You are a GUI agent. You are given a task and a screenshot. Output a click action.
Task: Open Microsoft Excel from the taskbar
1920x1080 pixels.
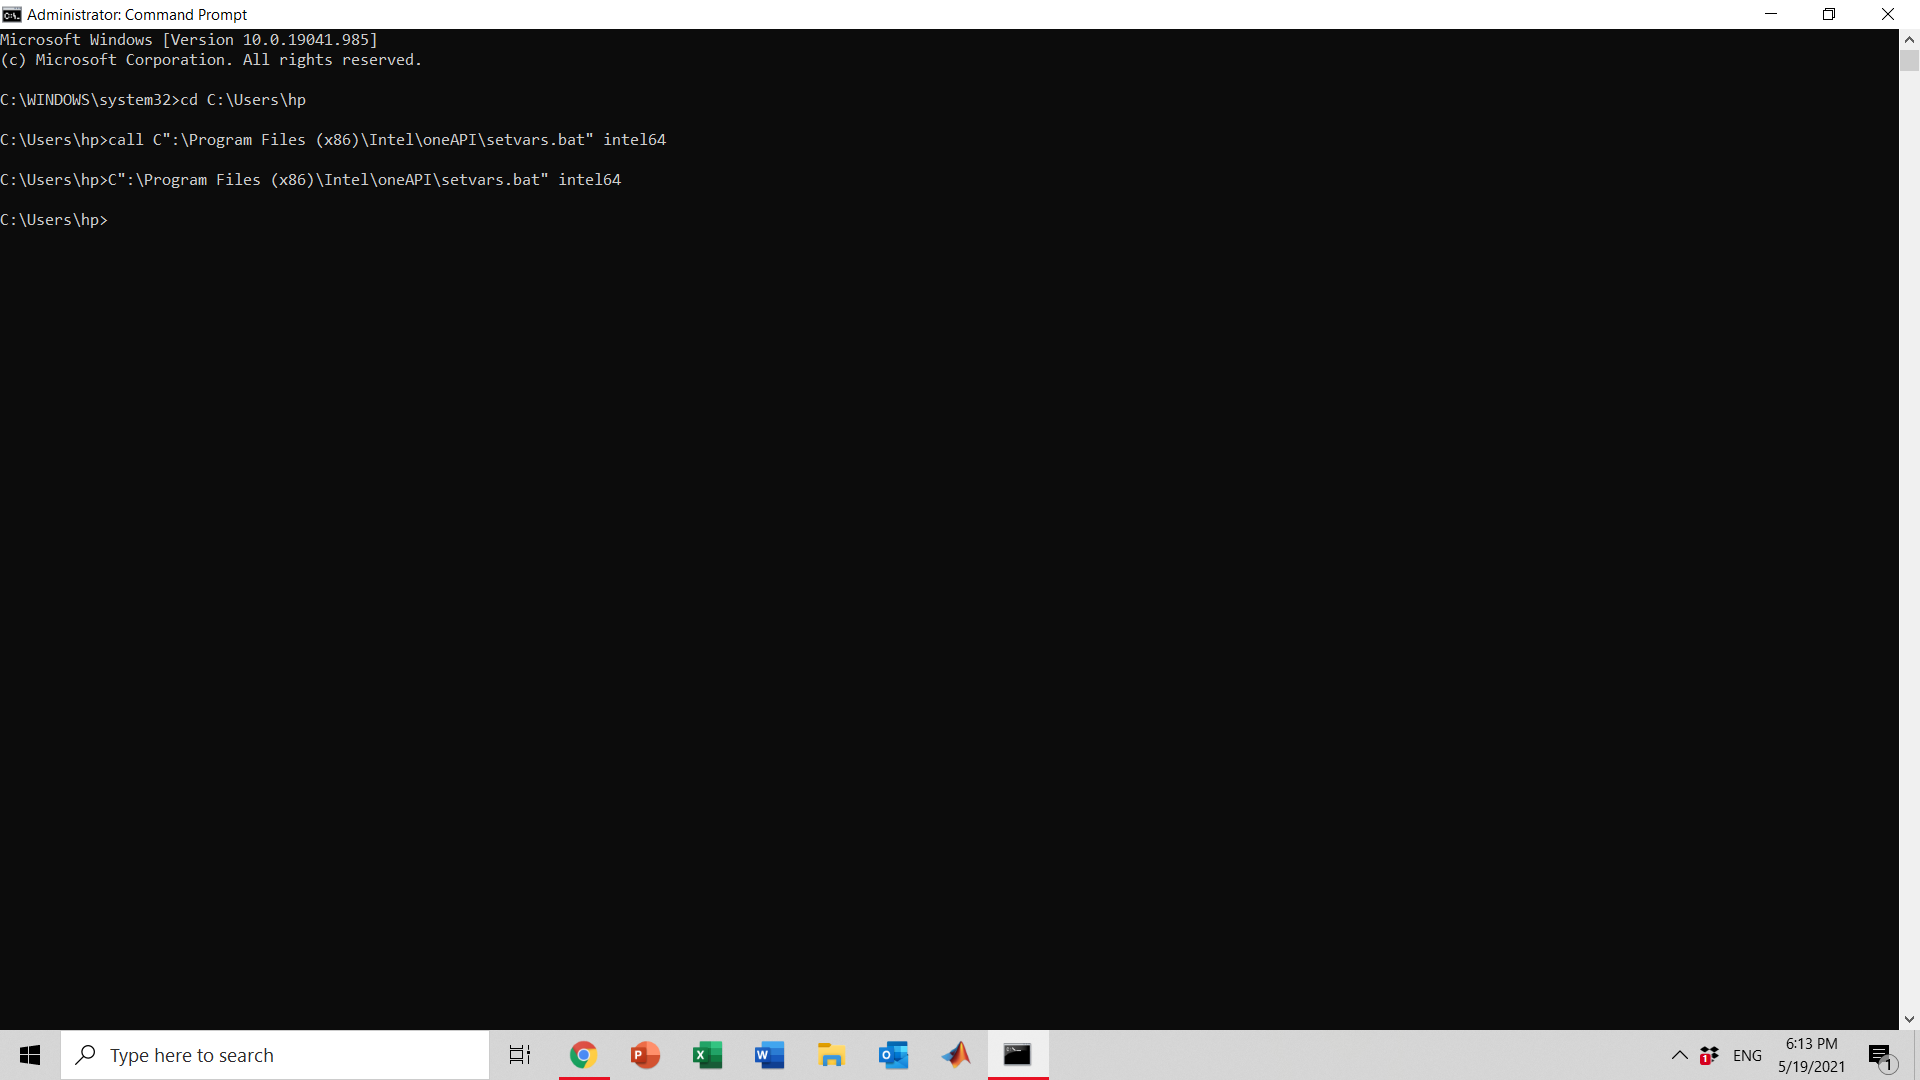pyautogui.click(x=708, y=1055)
